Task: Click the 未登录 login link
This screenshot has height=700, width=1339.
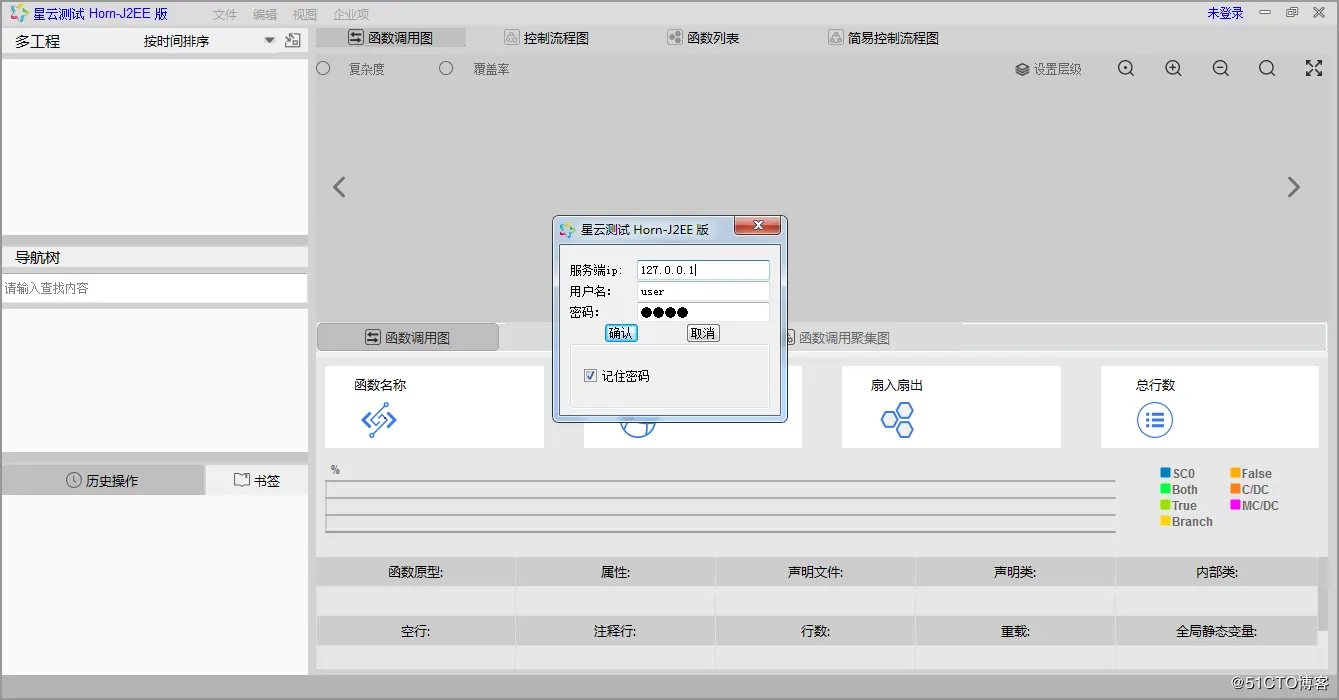Action: (1224, 13)
